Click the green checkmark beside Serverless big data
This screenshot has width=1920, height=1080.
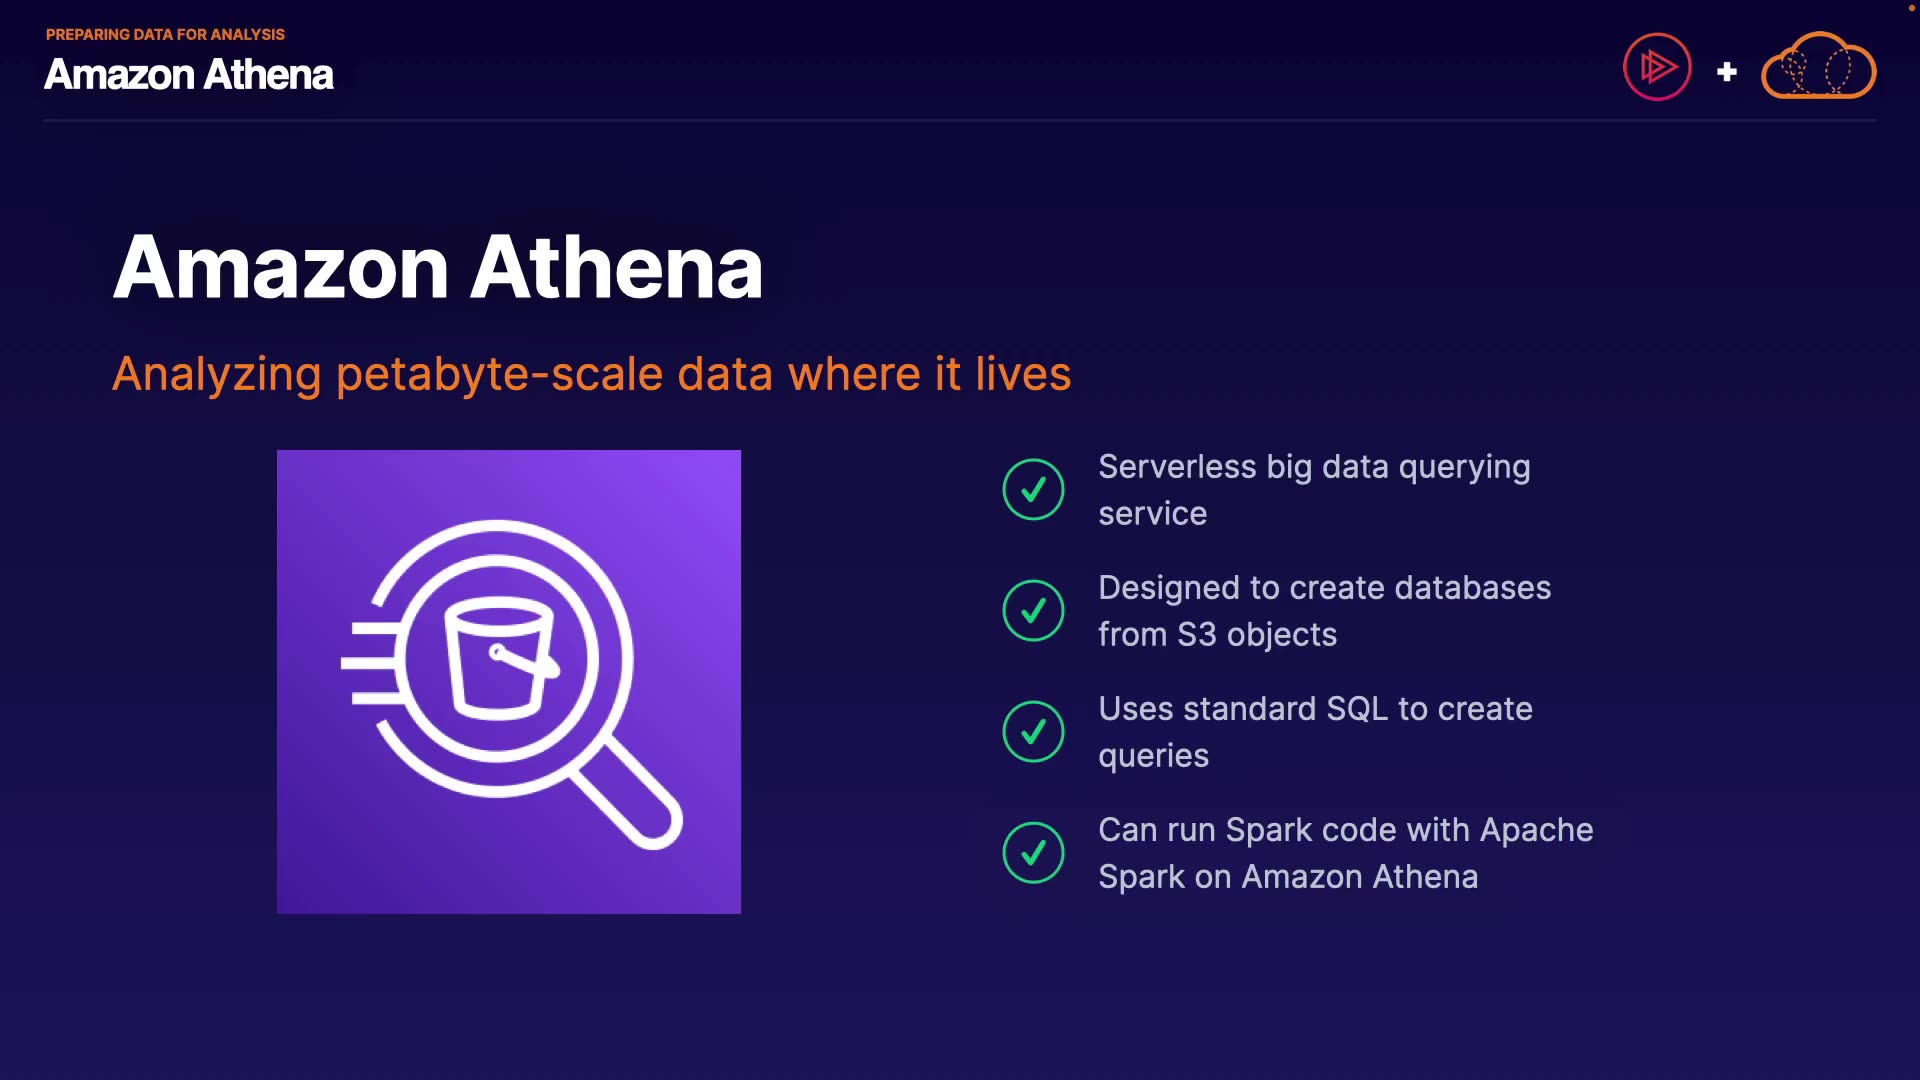[1033, 490]
